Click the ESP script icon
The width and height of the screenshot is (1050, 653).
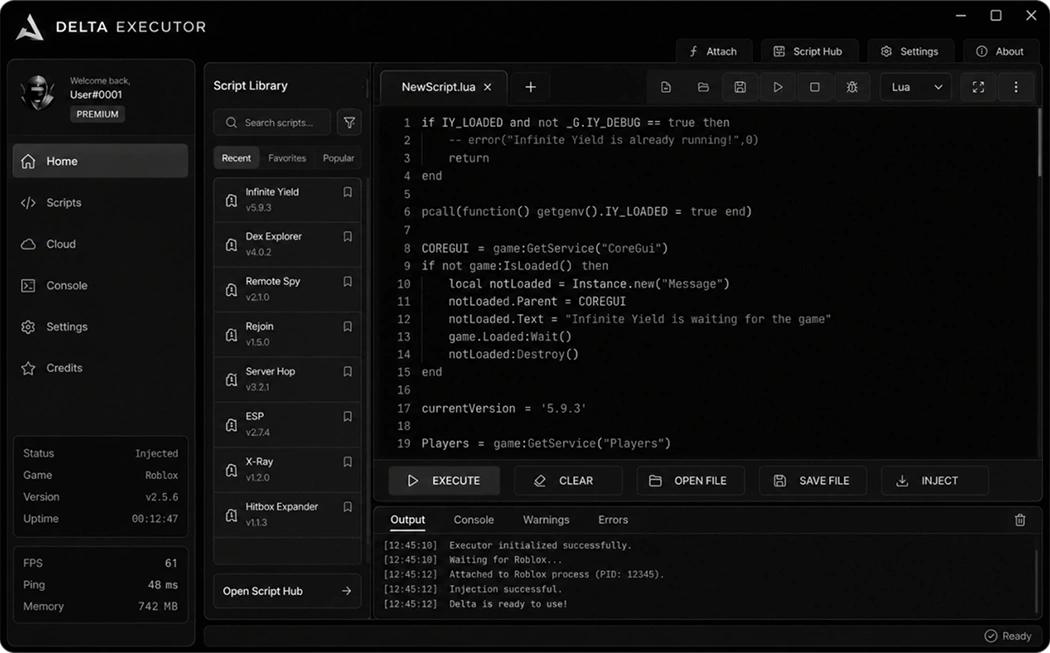tap(231, 425)
